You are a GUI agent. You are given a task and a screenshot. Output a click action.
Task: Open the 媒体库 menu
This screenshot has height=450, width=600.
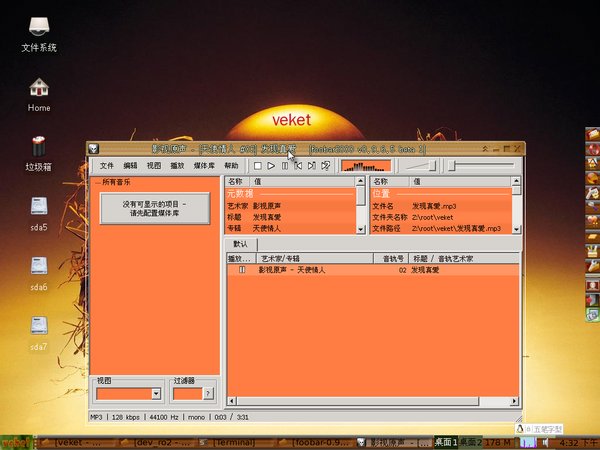tap(203, 165)
